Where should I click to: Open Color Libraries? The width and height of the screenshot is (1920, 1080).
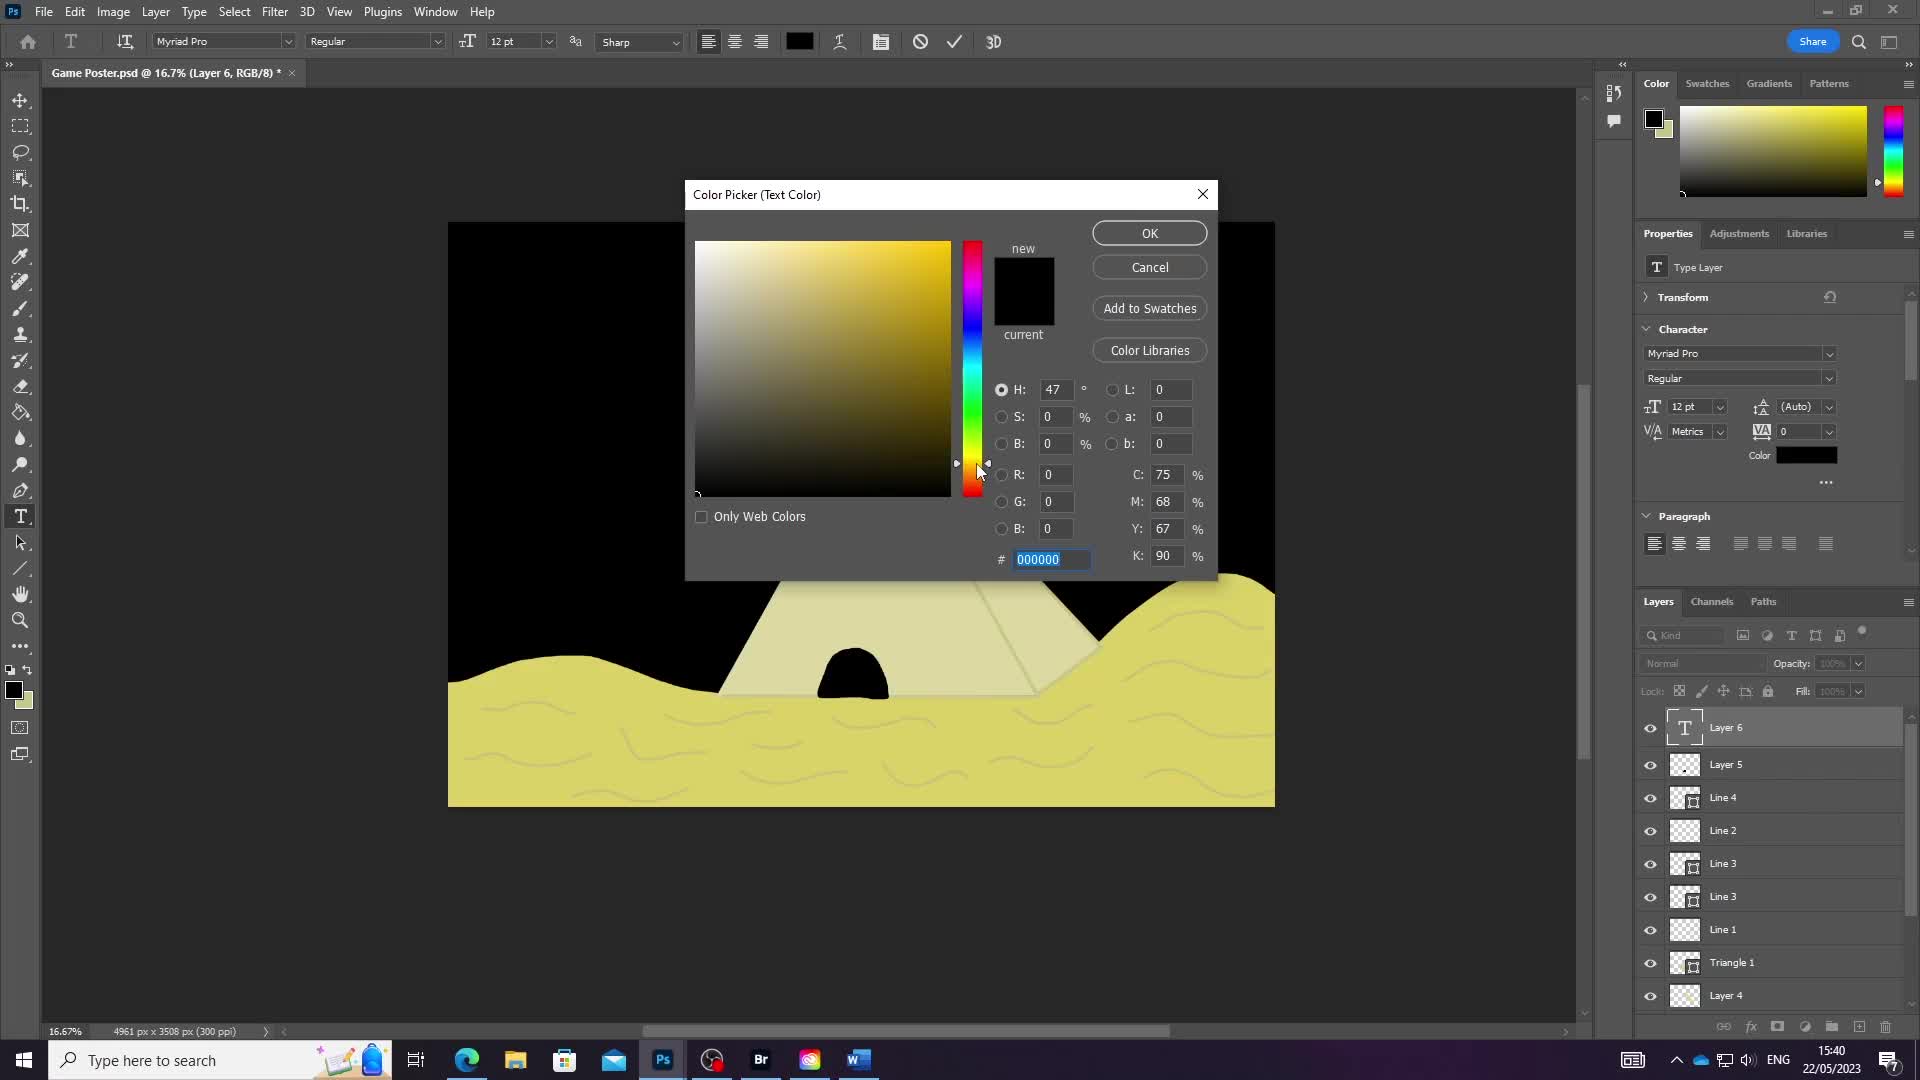click(x=1150, y=350)
